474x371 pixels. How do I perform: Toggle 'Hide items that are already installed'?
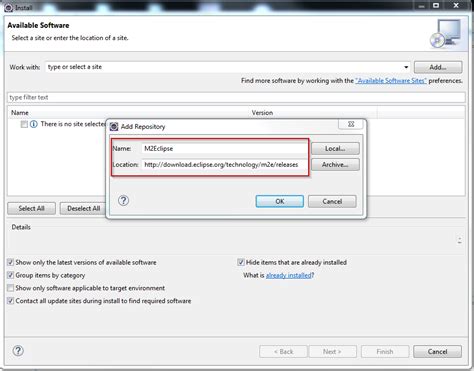[241, 262]
